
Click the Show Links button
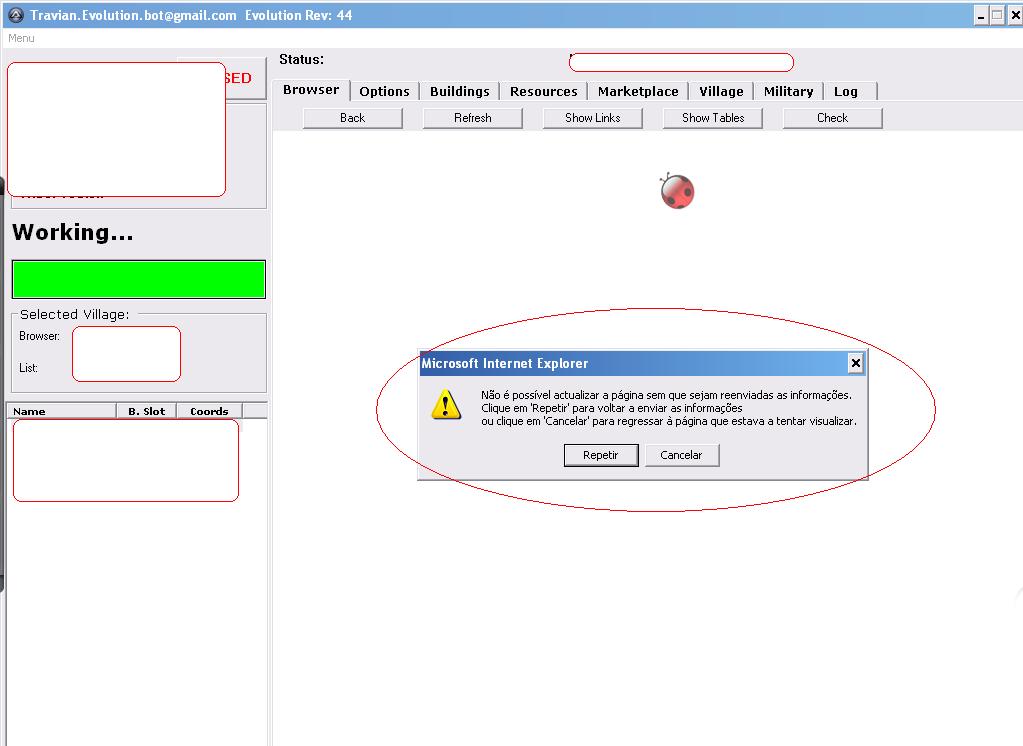592,118
